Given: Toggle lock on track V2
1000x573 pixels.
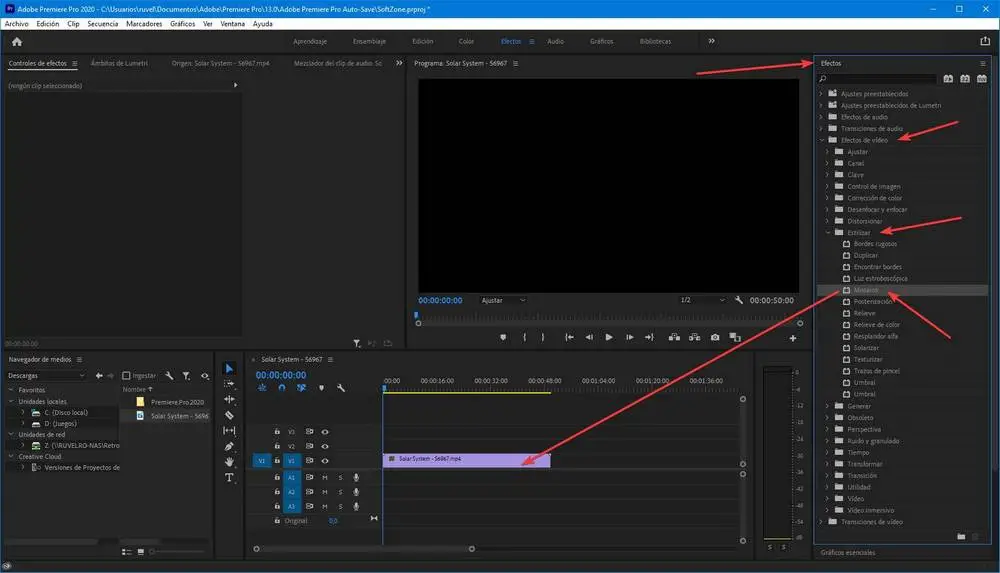Looking at the screenshot, I should tap(277, 446).
